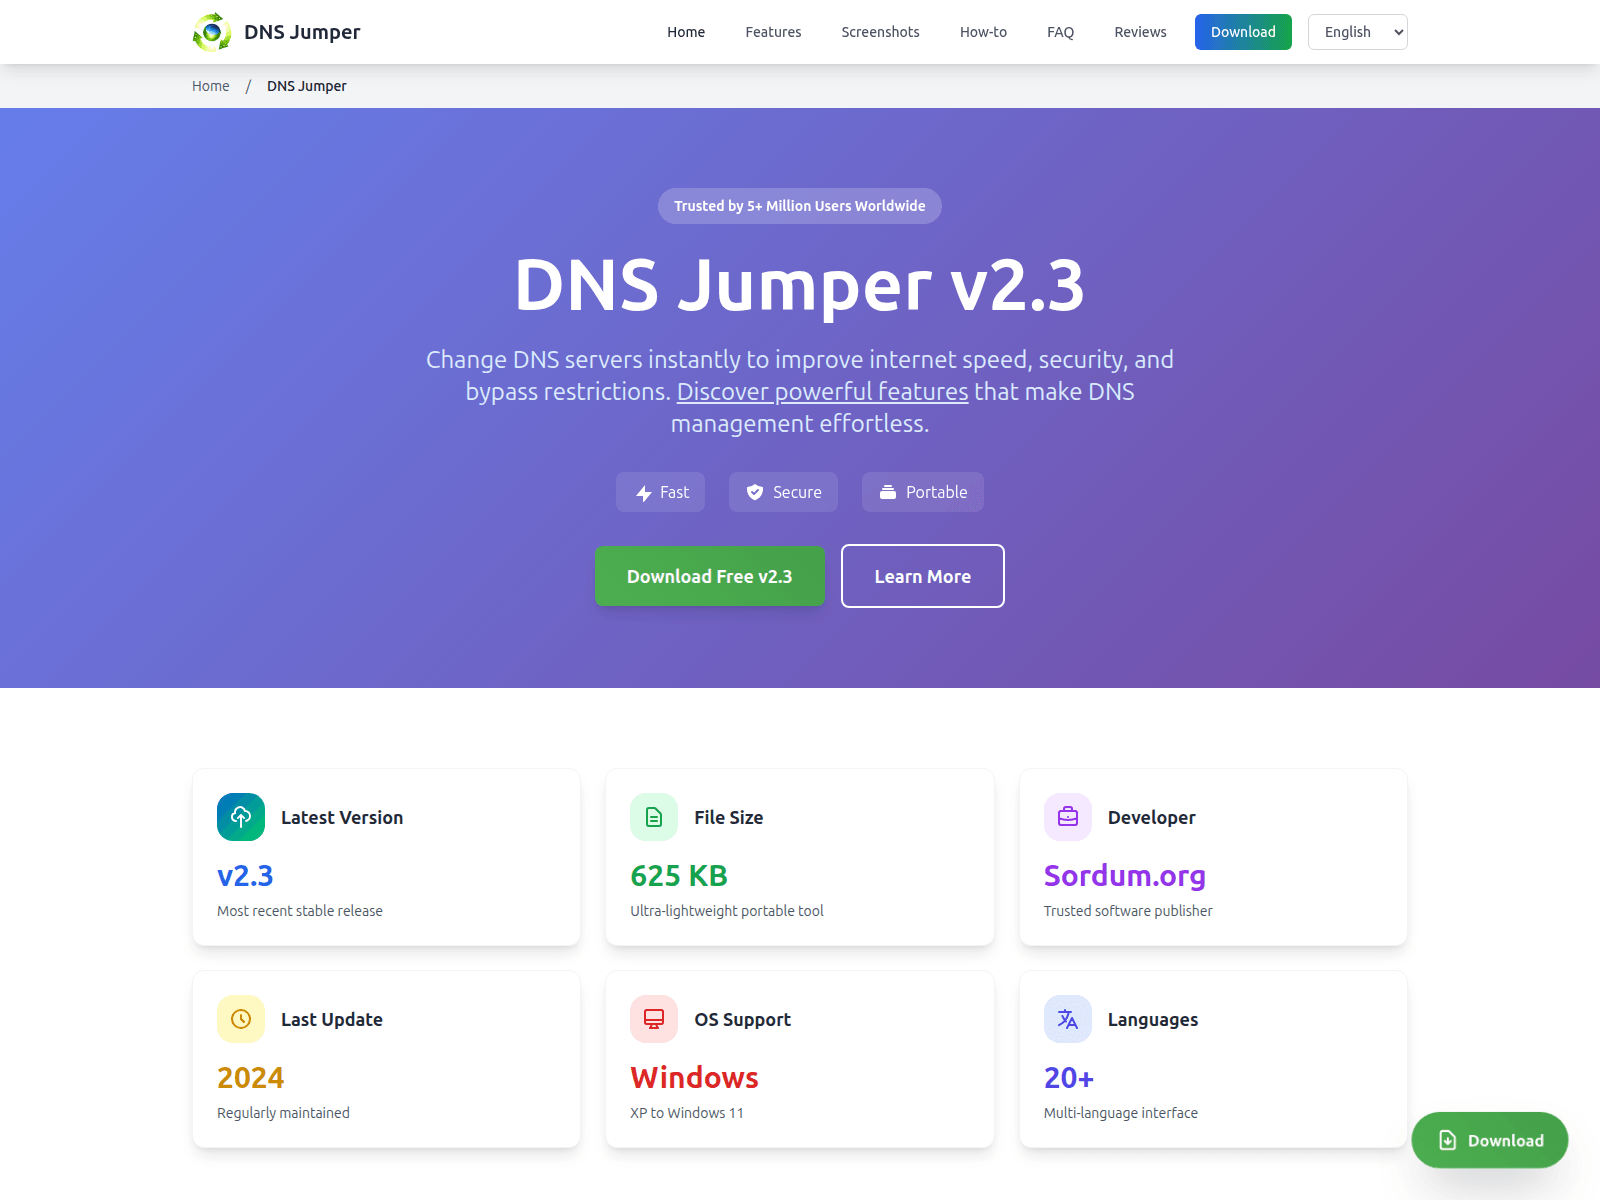Click the Latest Version card title
This screenshot has height=1200, width=1600.
point(342,817)
